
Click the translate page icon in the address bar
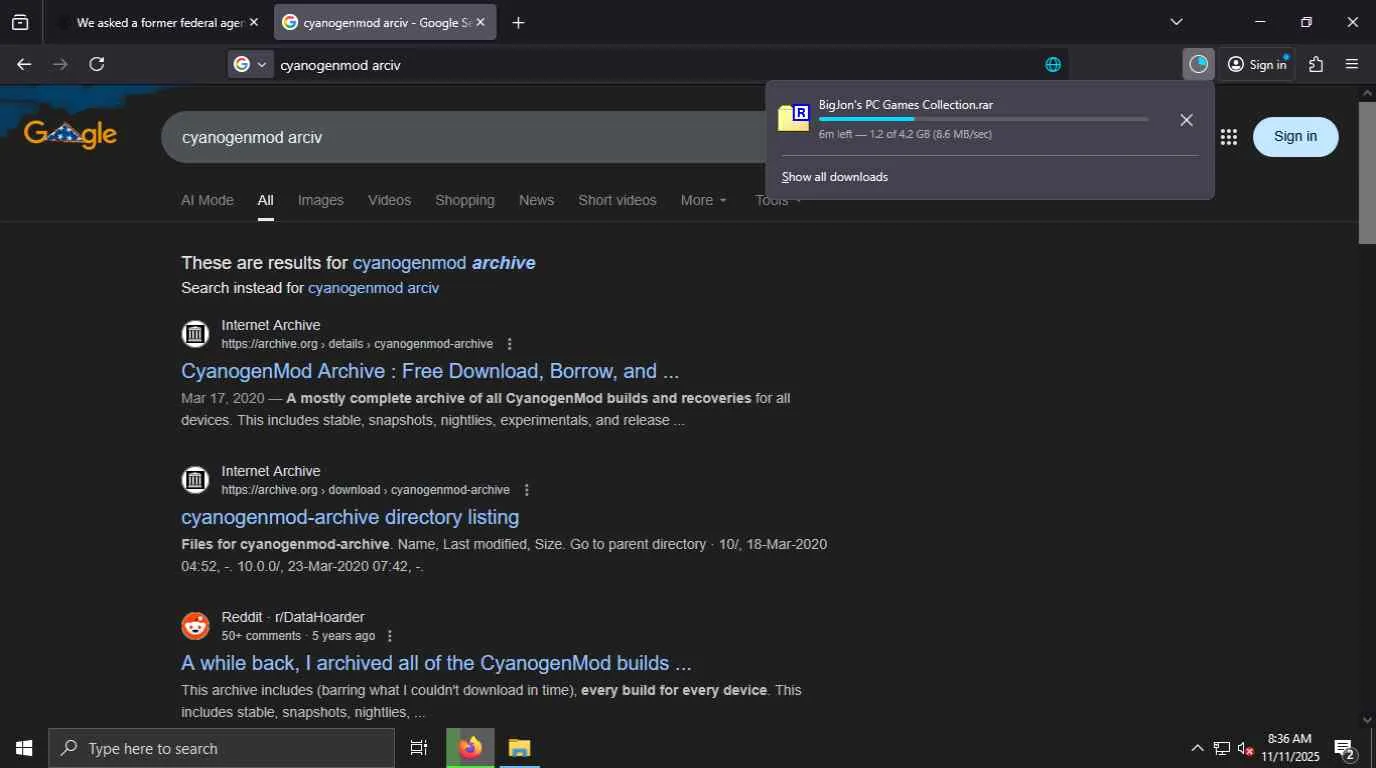coord(1053,64)
